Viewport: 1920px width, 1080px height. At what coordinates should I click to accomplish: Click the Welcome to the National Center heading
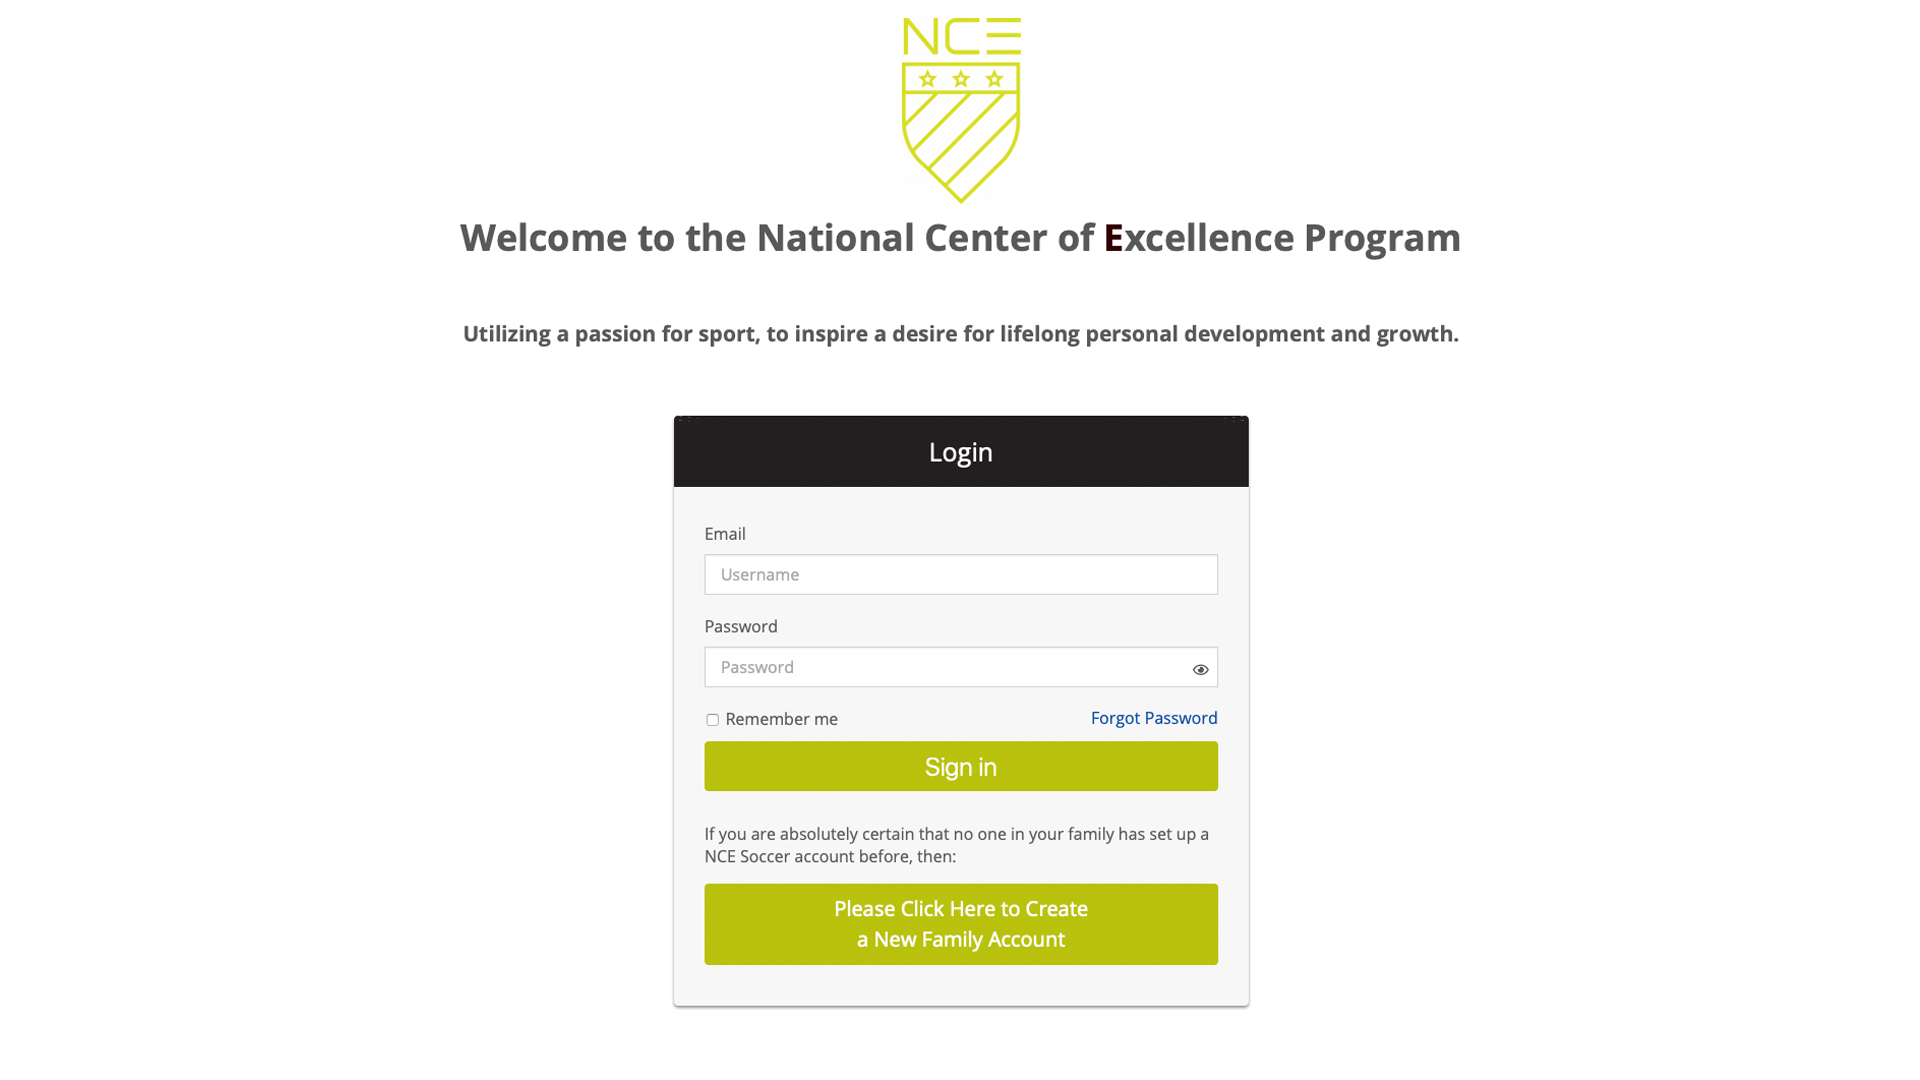(x=961, y=238)
